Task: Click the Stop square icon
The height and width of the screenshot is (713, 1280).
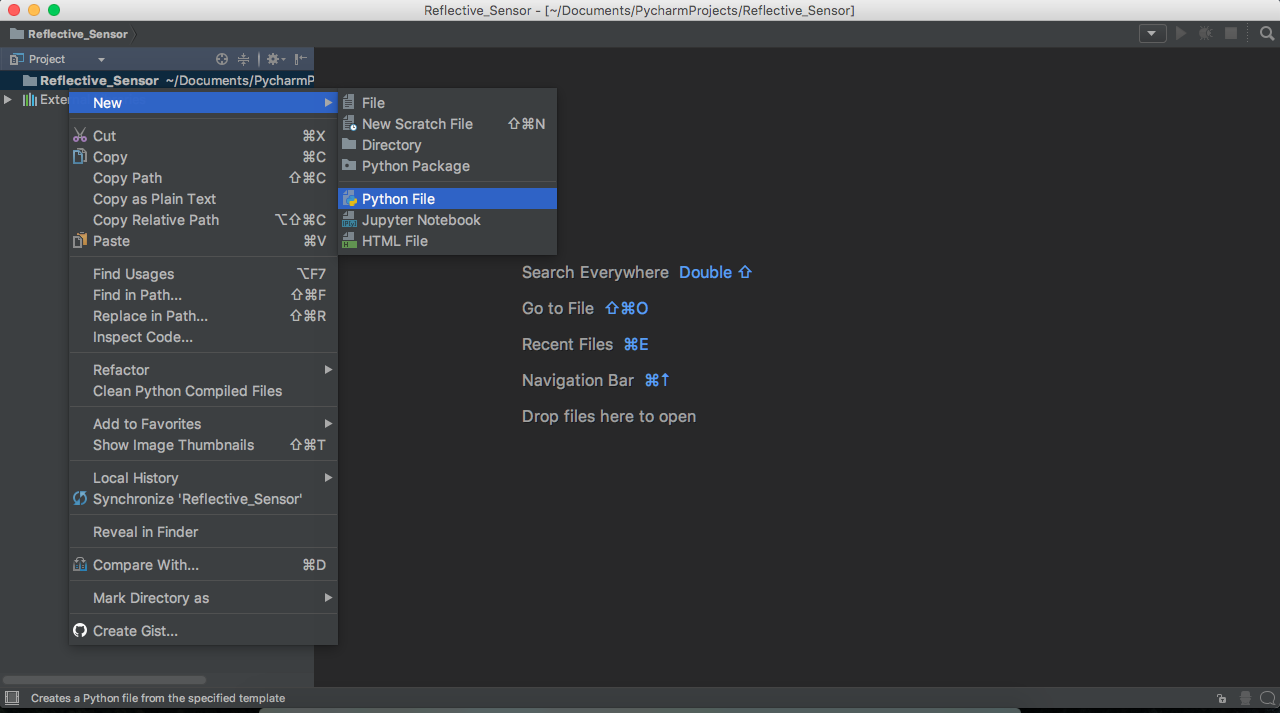Action: (1231, 33)
